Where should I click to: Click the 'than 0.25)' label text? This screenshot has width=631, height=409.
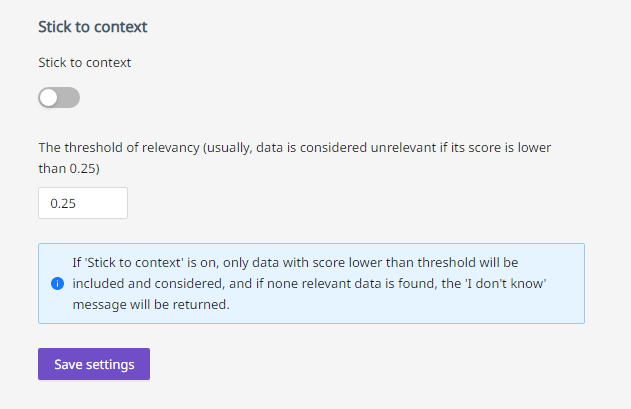click(x=69, y=168)
